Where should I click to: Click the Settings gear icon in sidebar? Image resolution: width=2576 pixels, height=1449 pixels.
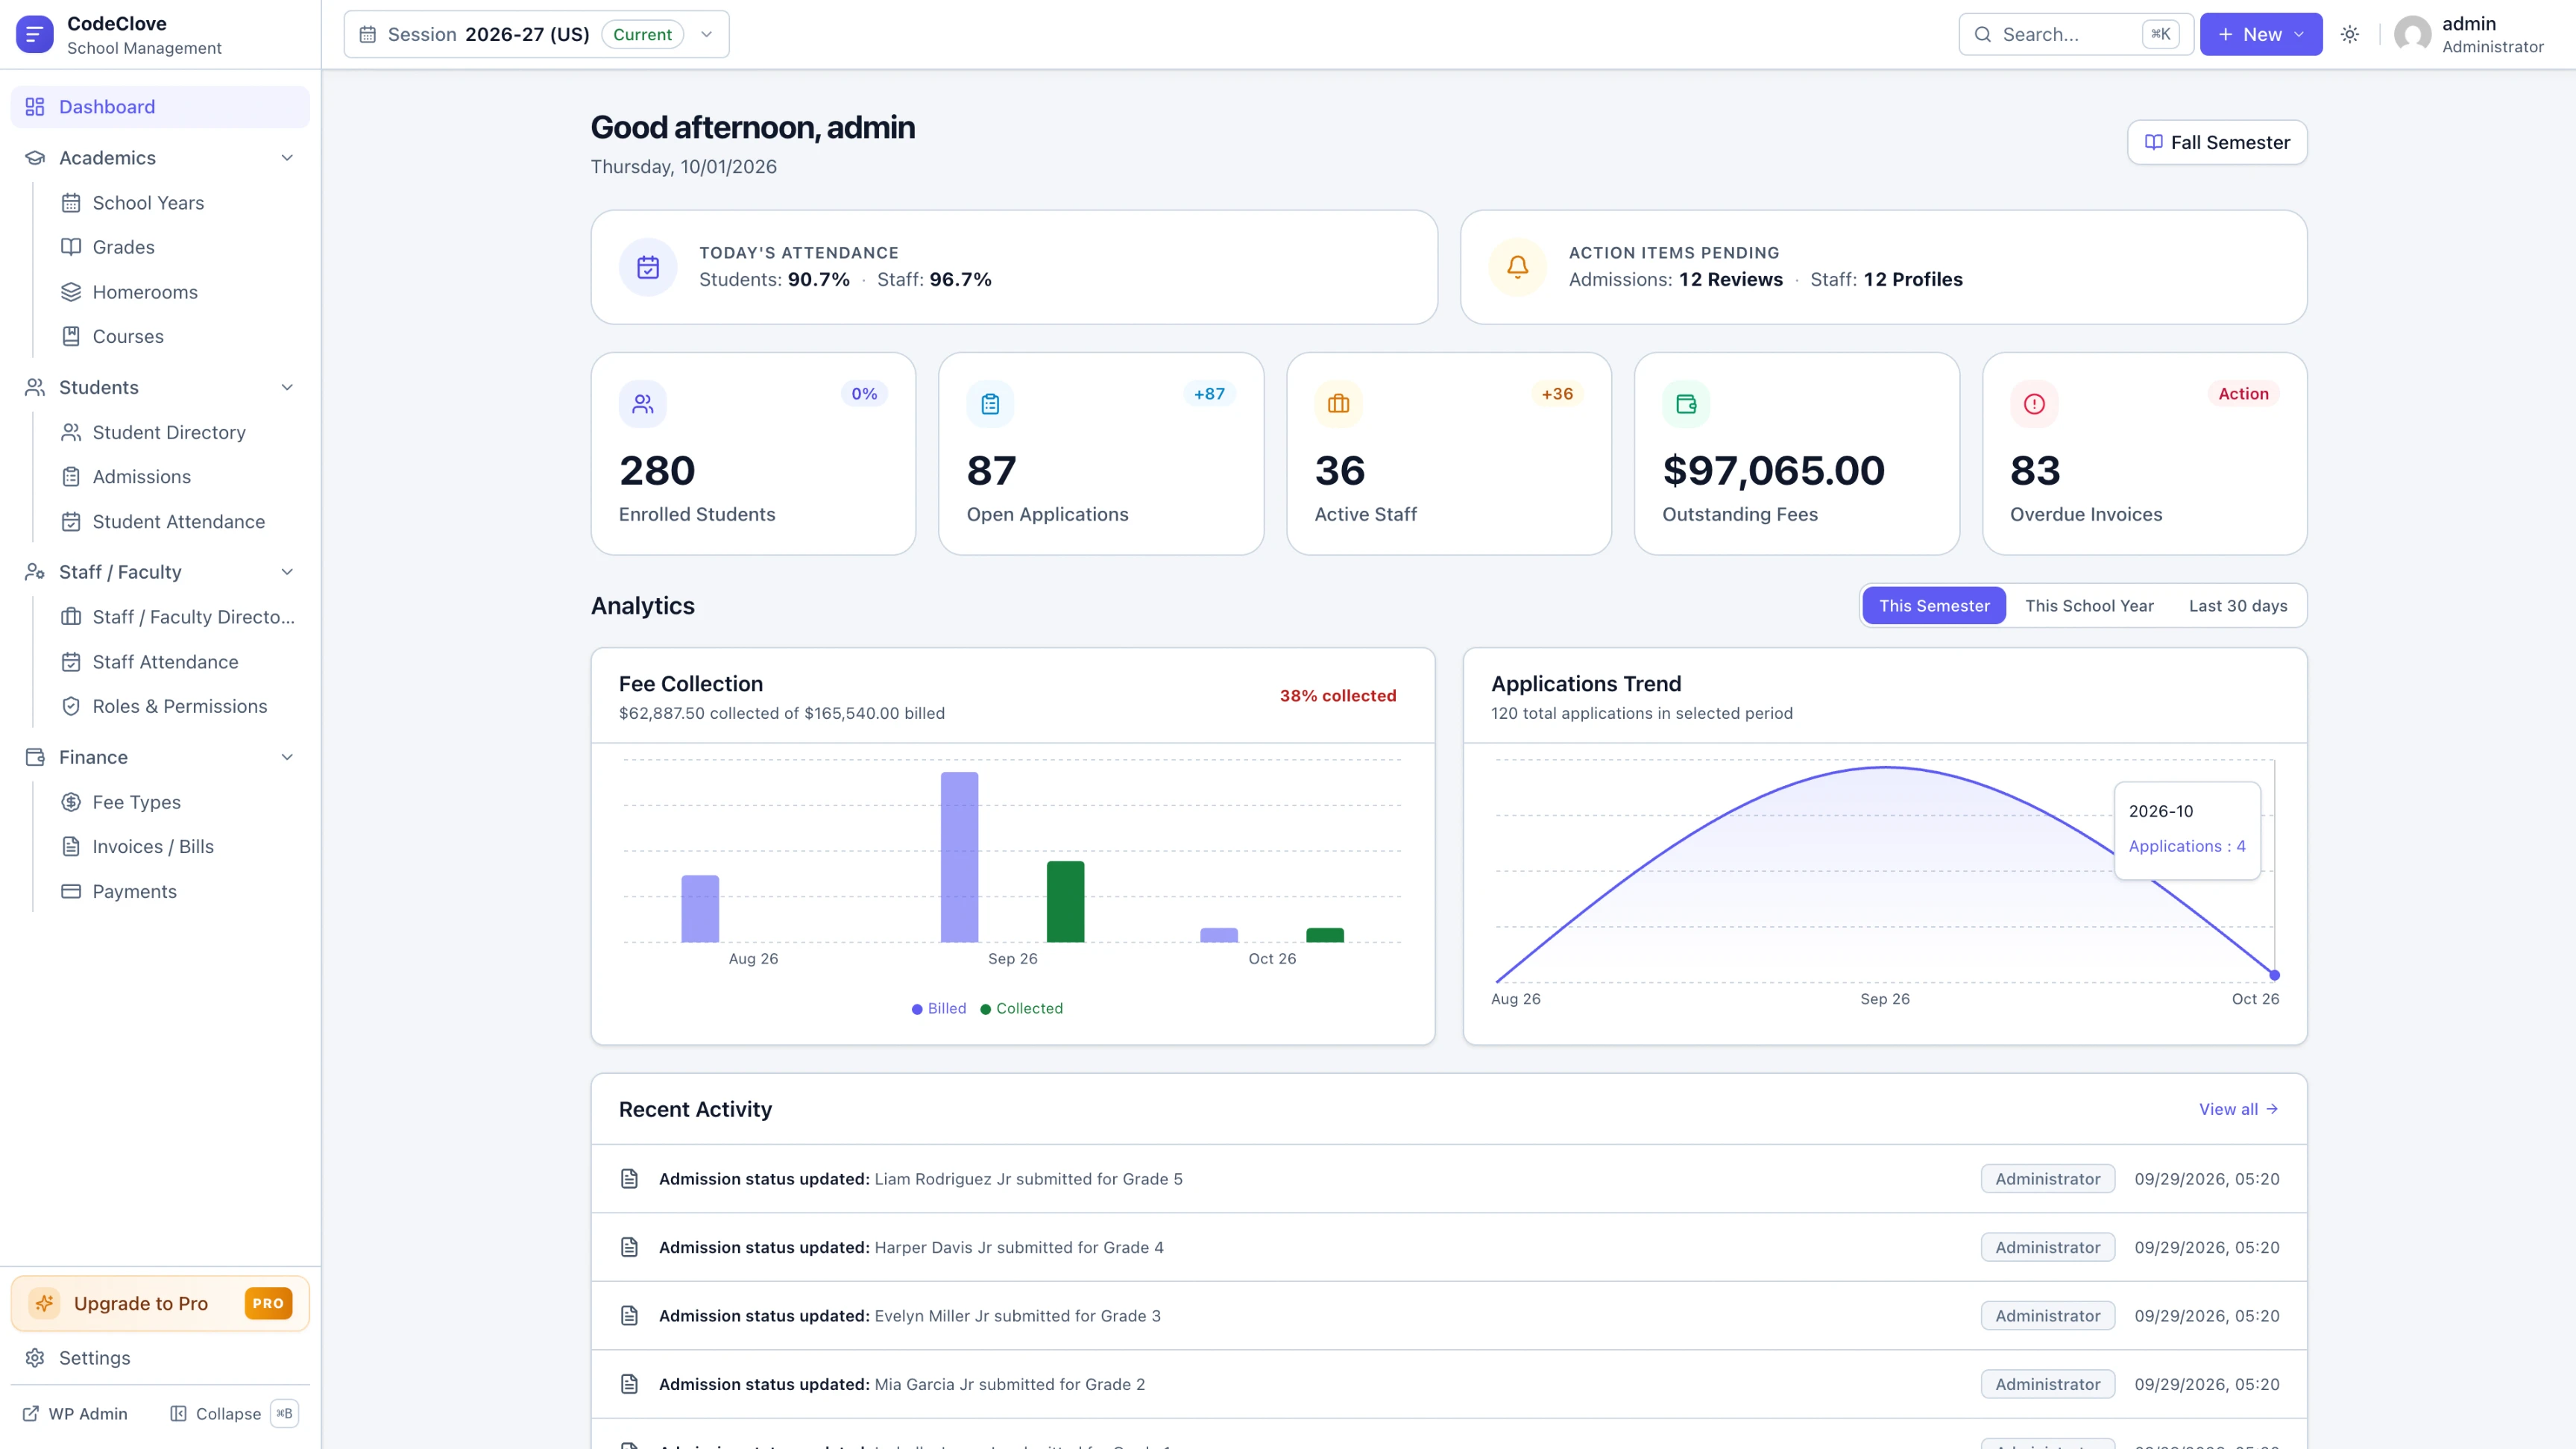tap(35, 1358)
